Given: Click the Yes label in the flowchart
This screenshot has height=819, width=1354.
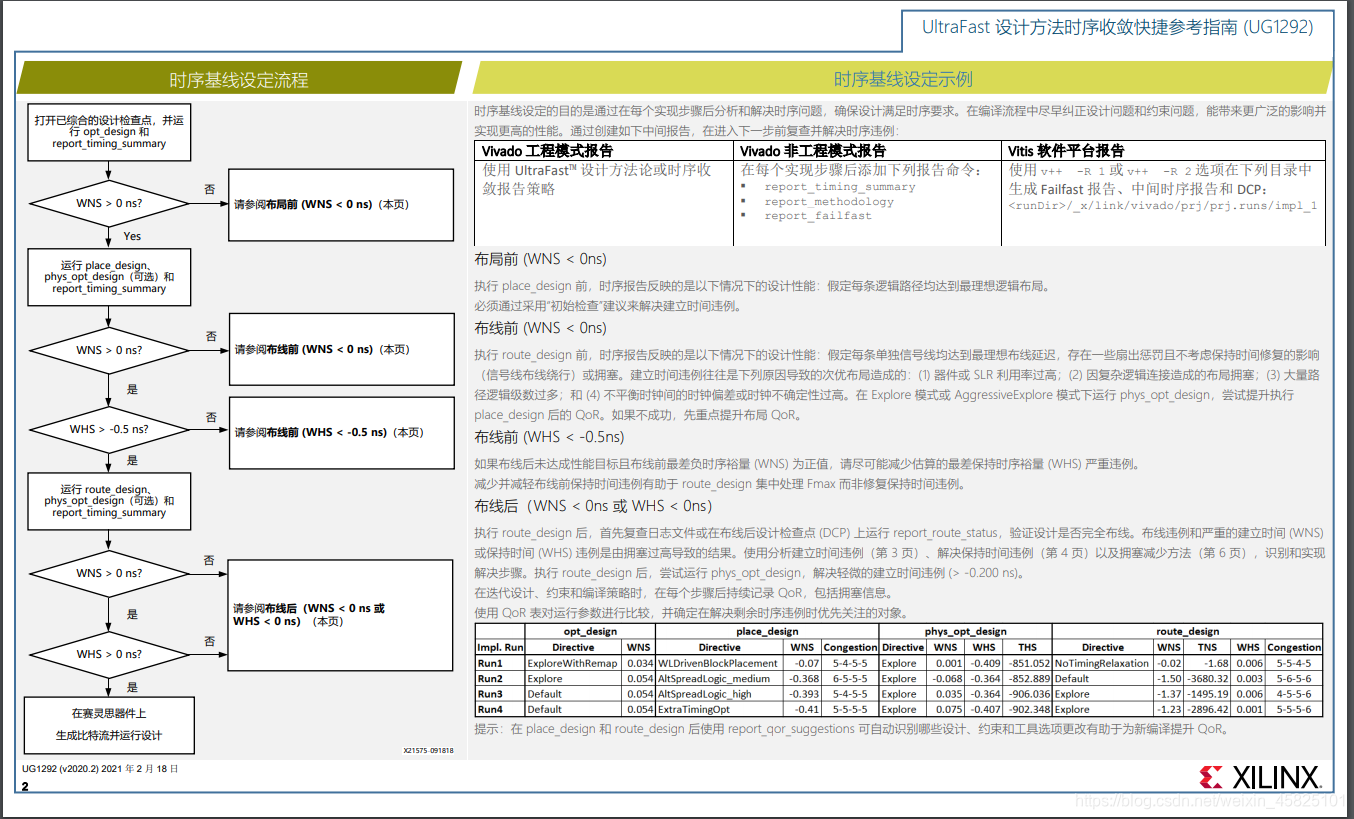Looking at the screenshot, I should point(132,236).
